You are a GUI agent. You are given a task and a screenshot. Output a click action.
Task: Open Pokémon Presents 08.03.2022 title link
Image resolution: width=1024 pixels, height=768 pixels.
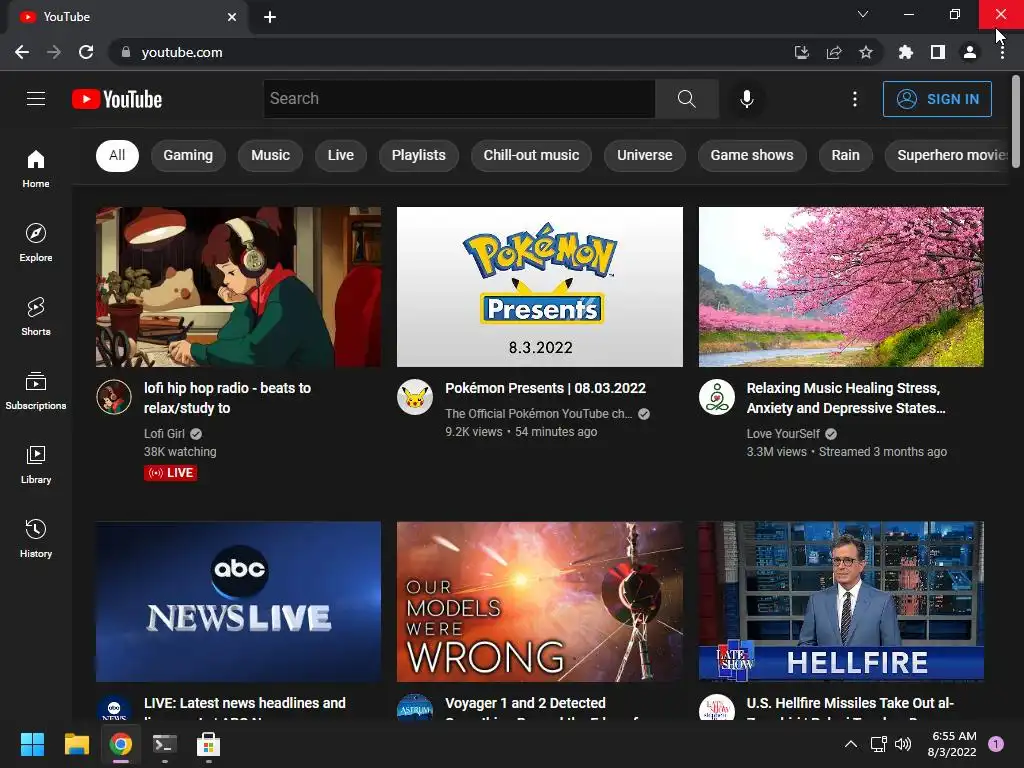pyautogui.click(x=545, y=388)
